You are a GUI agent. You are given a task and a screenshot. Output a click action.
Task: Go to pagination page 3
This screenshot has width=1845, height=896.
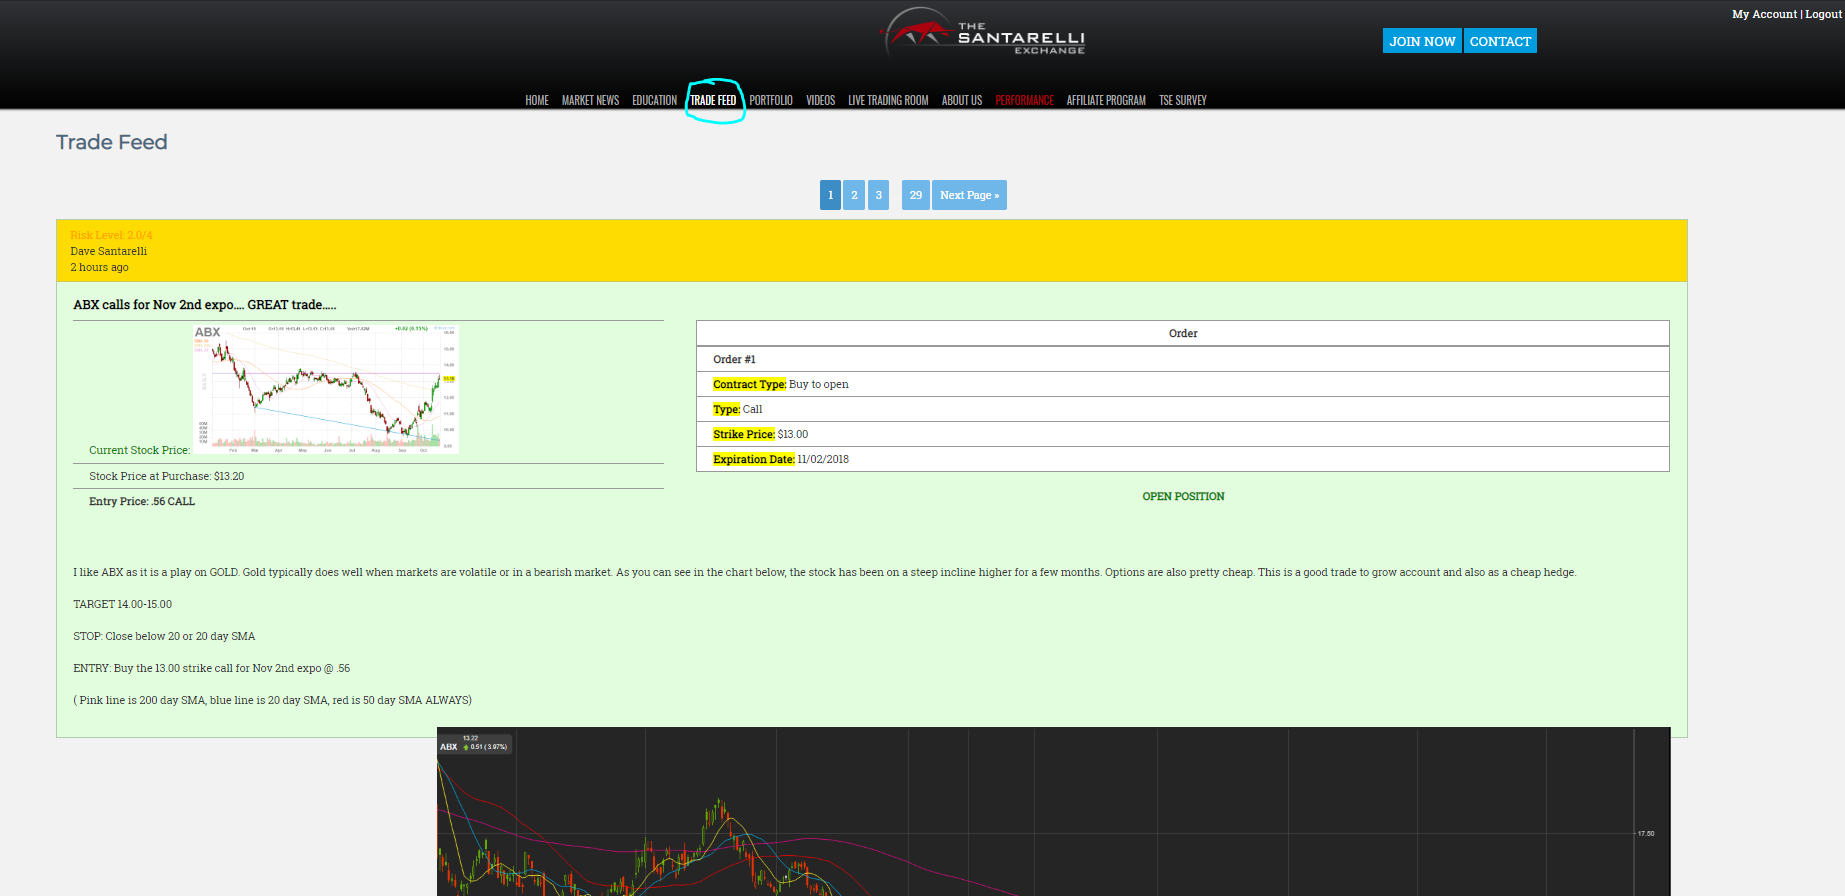[x=878, y=195]
